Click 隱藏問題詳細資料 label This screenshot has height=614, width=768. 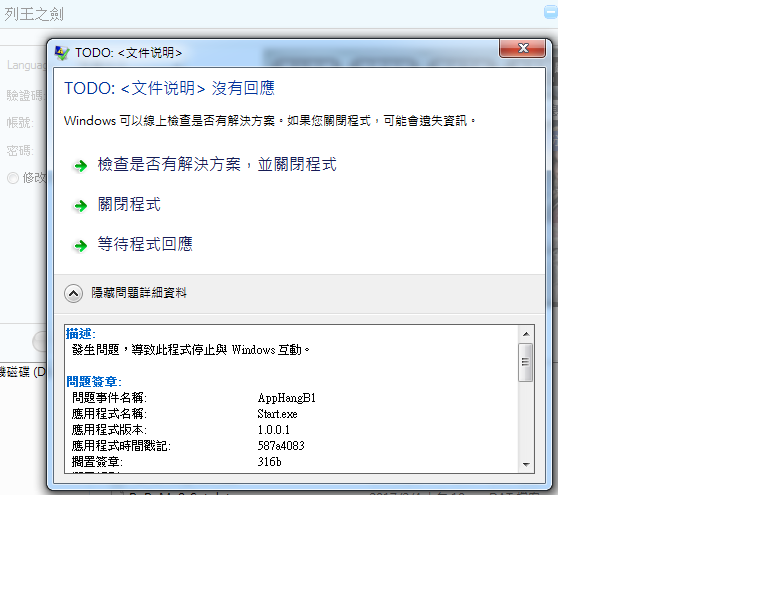point(139,293)
